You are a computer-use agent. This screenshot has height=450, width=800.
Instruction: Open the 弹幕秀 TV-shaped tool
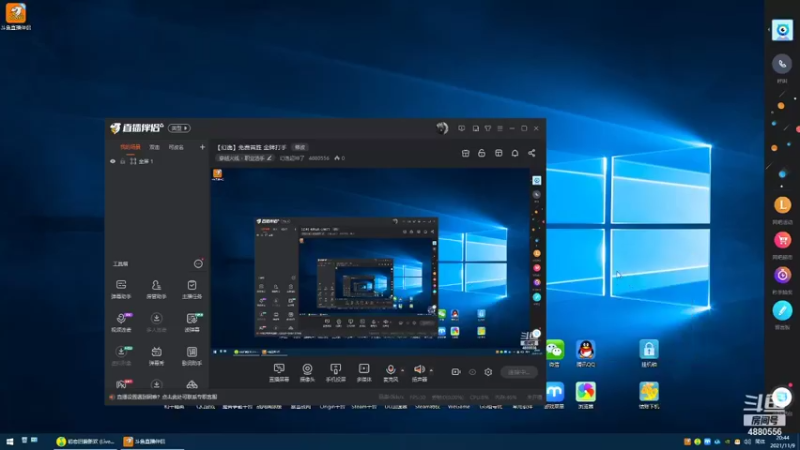pyautogui.click(x=156, y=356)
